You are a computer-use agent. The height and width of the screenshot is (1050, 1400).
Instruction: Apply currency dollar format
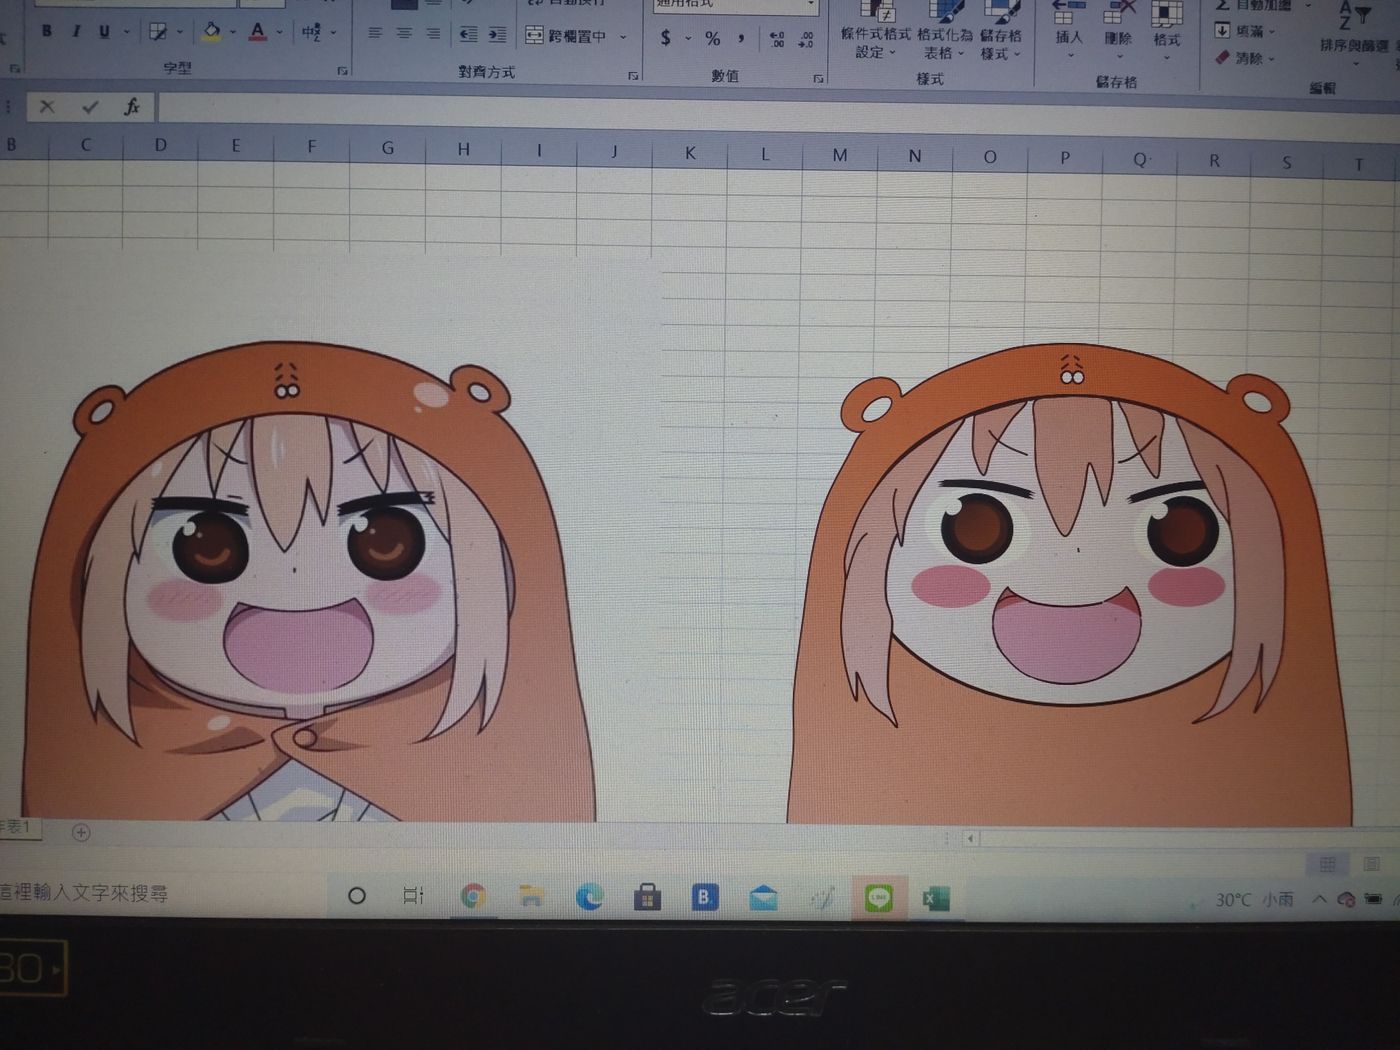(x=666, y=38)
